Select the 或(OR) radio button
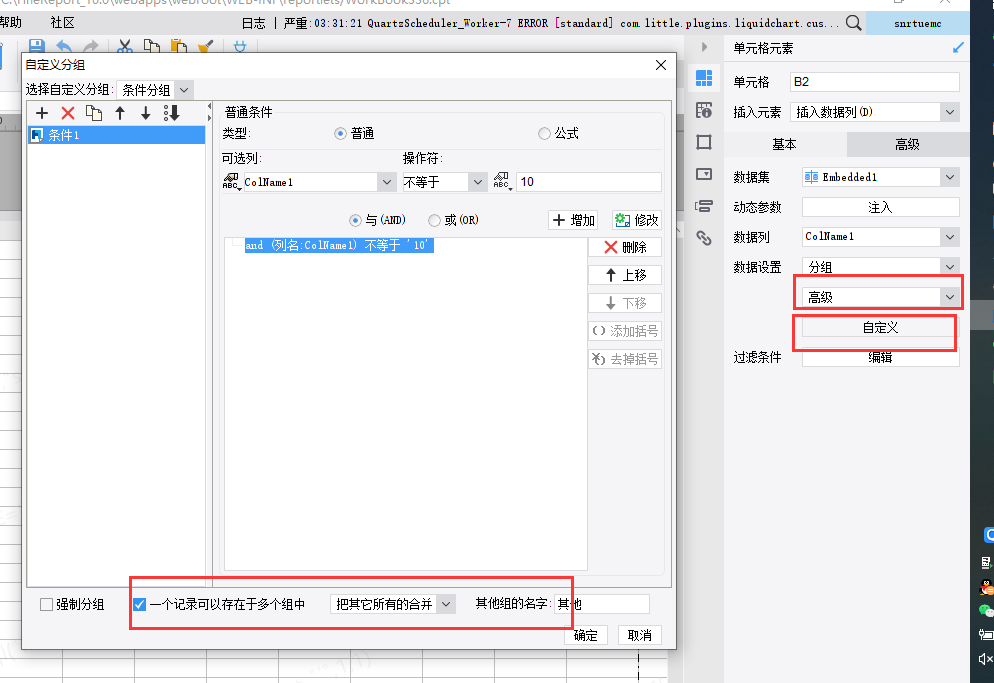 434,221
